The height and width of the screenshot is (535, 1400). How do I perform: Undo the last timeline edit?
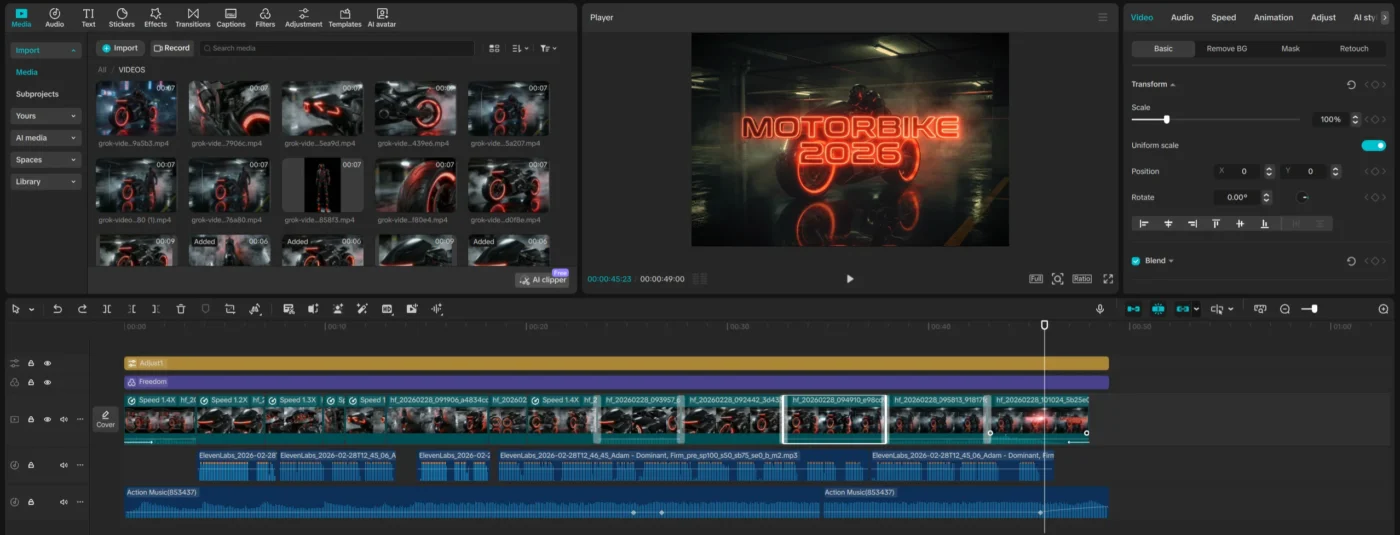click(x=57, y=309)
